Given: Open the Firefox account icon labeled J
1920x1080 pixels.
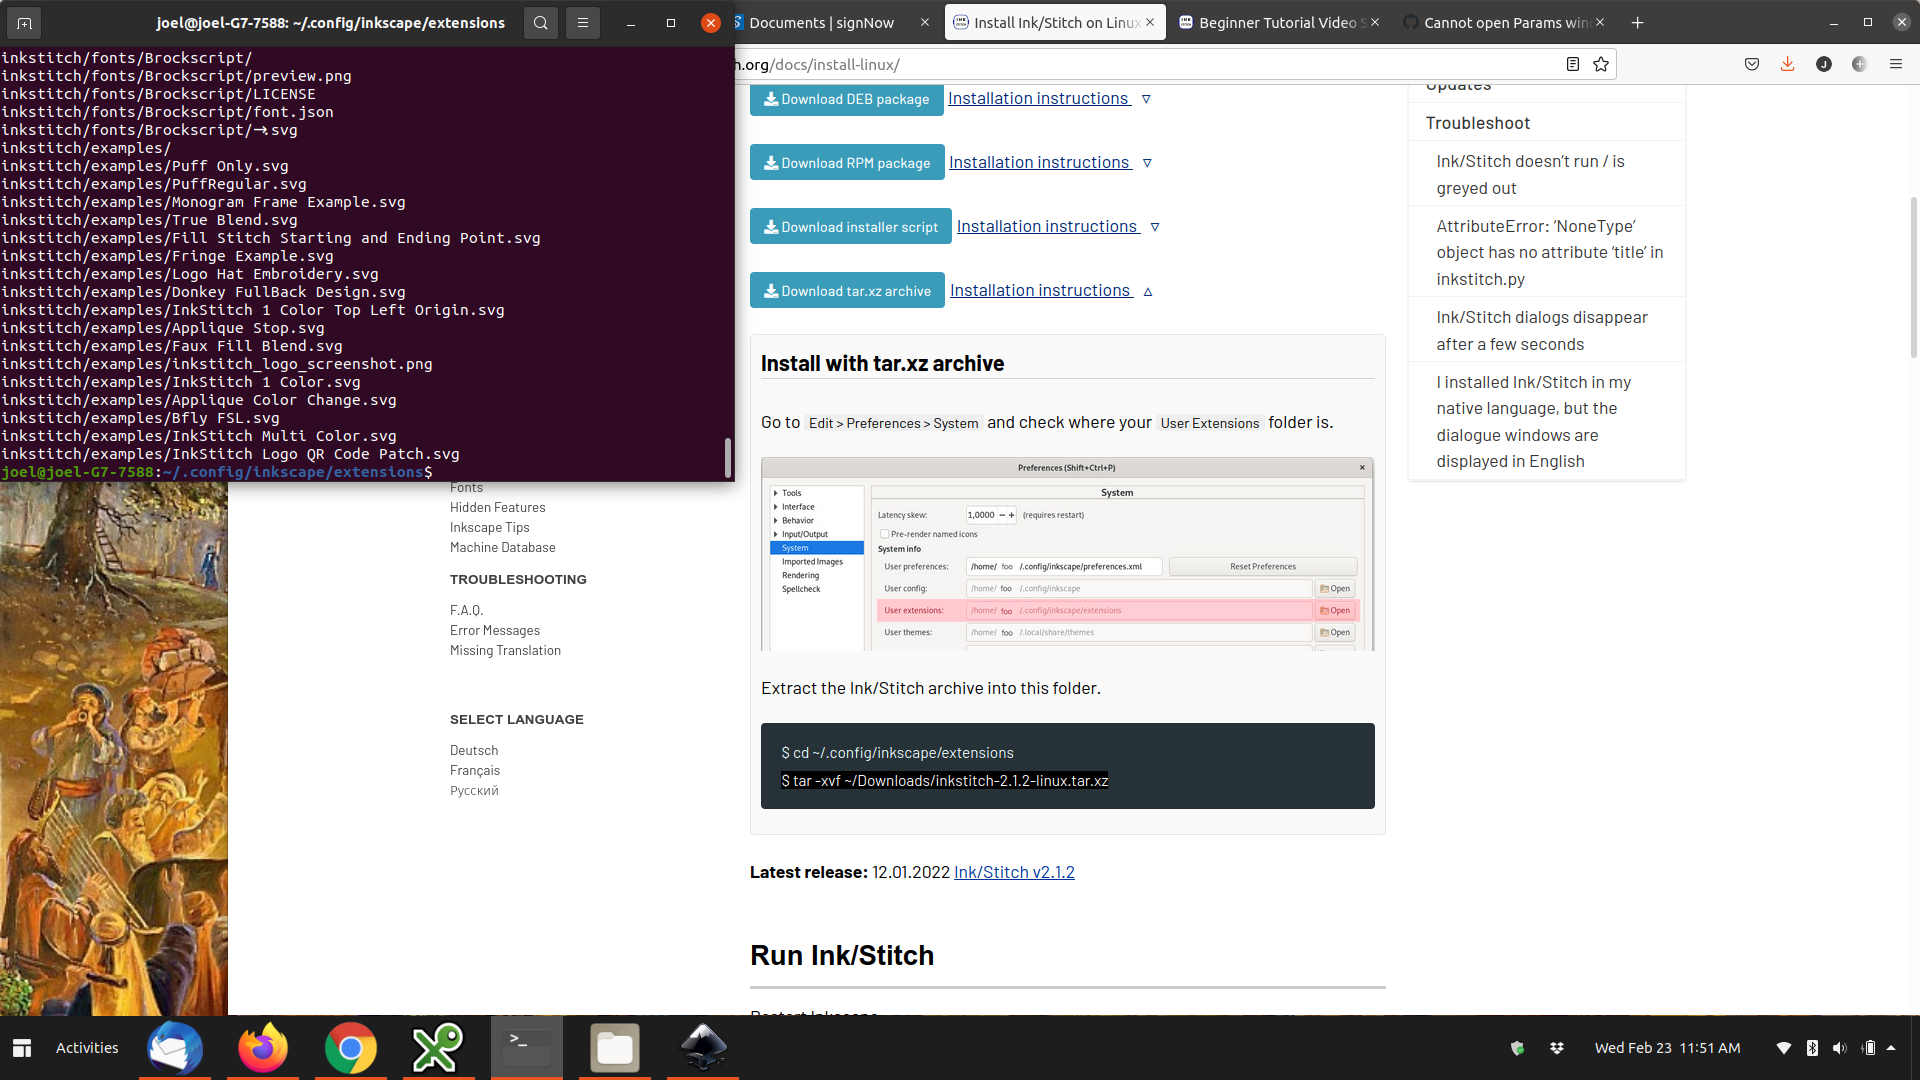Looking at the screenshot, I should (1824, 63).
